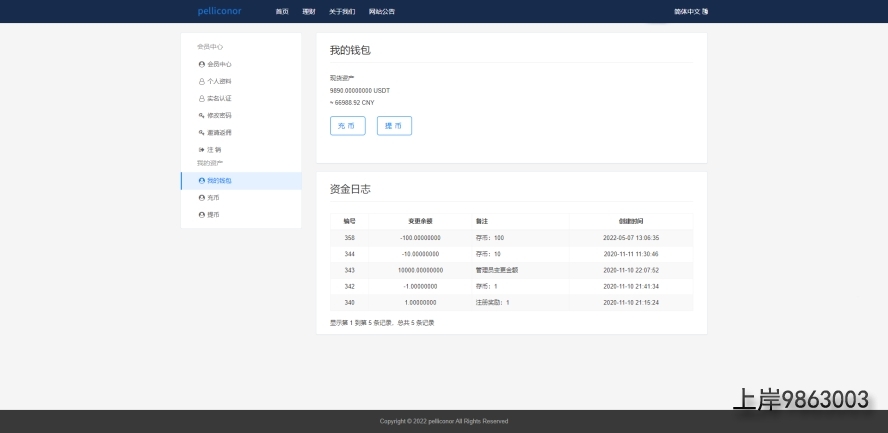Click the records count summary below table
Screen dimensions: 888x433
[x=382, y=323]
